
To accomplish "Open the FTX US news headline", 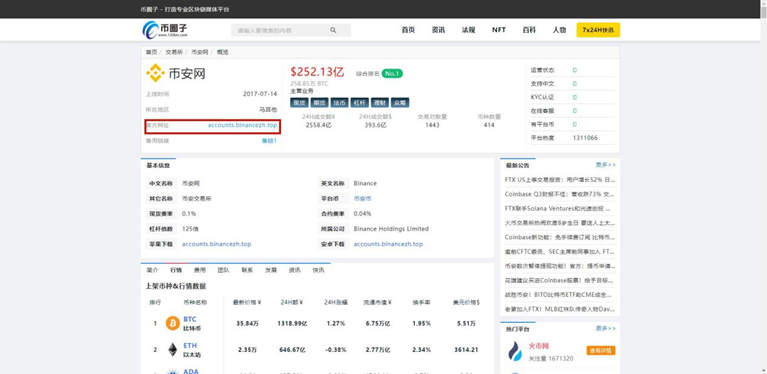I will point(560,180).
